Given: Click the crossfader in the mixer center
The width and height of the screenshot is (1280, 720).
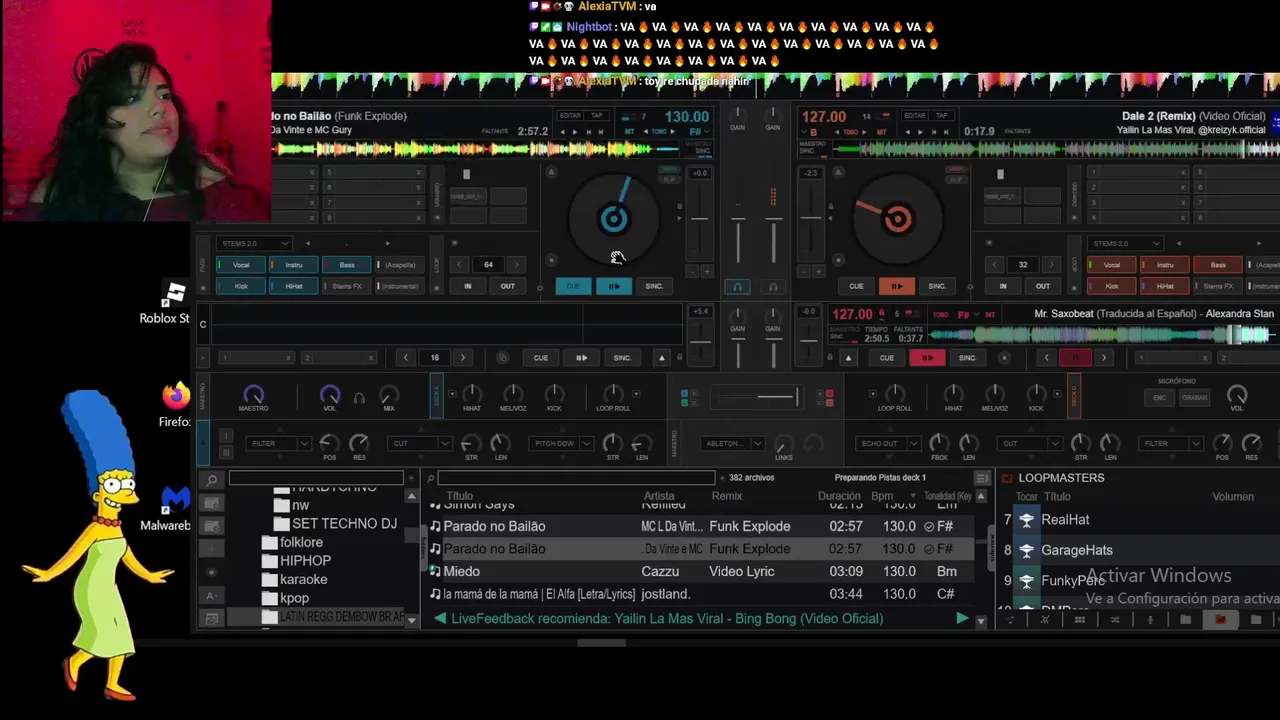Looking at the screenshot, I should coord(757,397).
